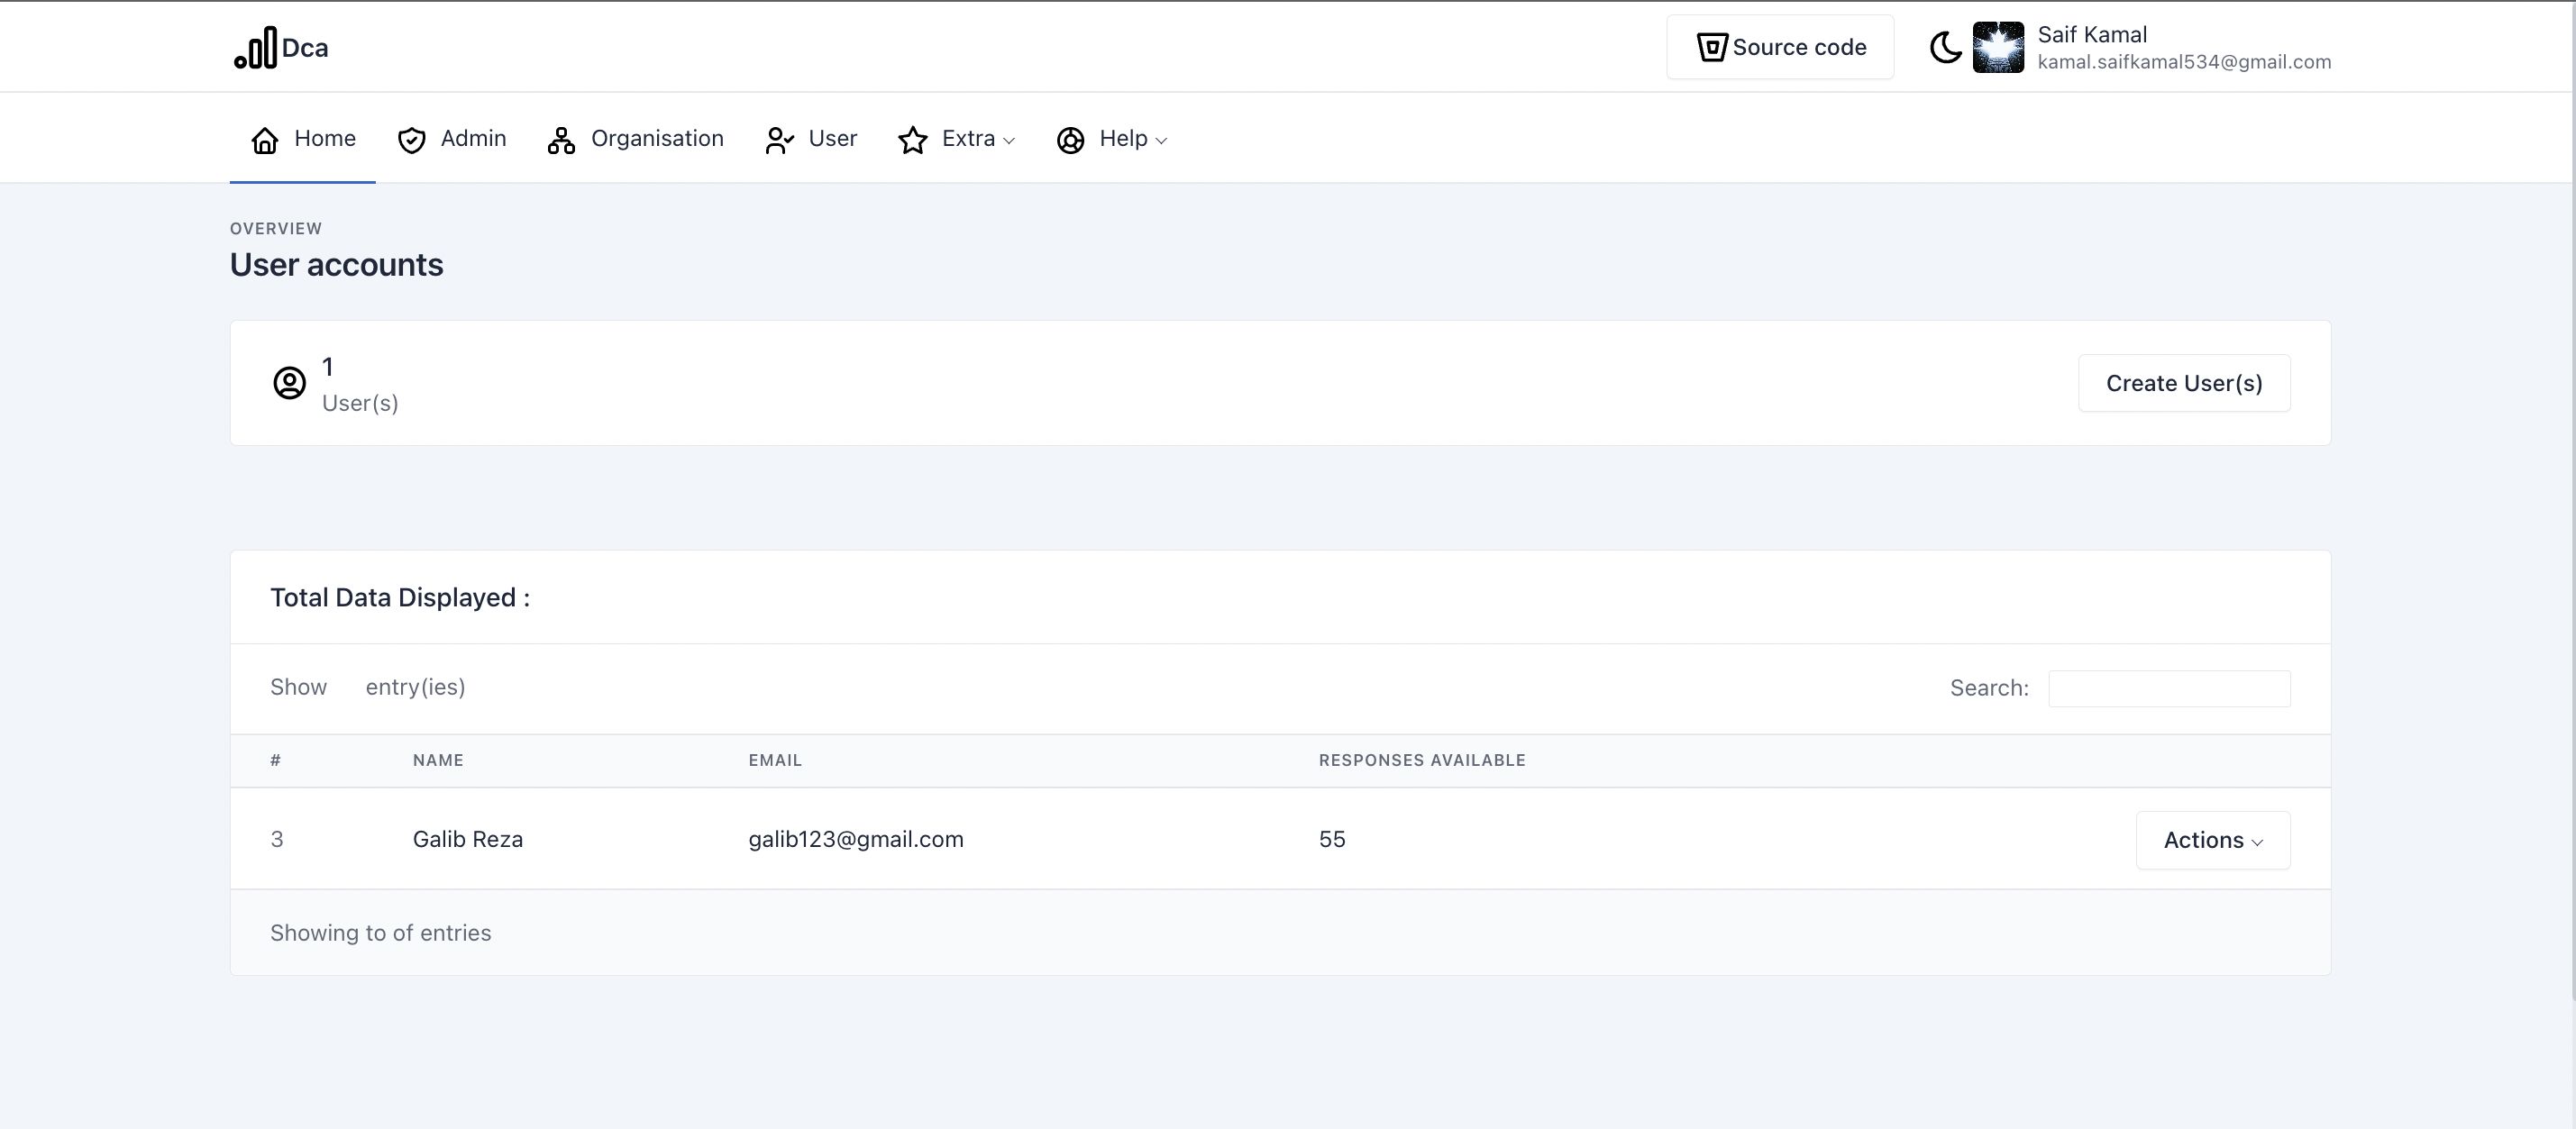Click the Dca bar-chart logo icon
2576x1129 pixels.
[256, 48]
